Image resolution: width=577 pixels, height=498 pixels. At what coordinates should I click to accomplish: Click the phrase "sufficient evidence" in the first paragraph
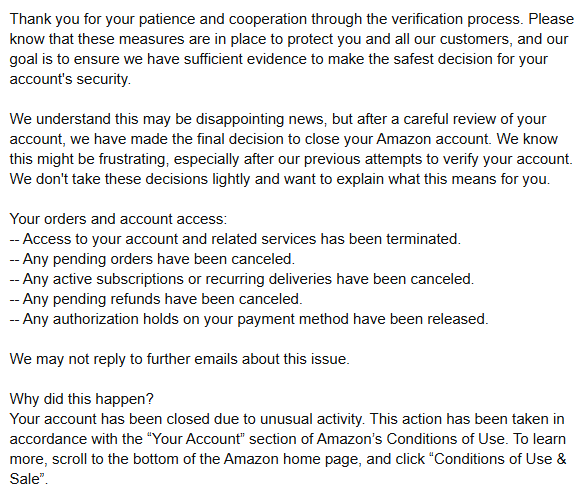(245, 59)
